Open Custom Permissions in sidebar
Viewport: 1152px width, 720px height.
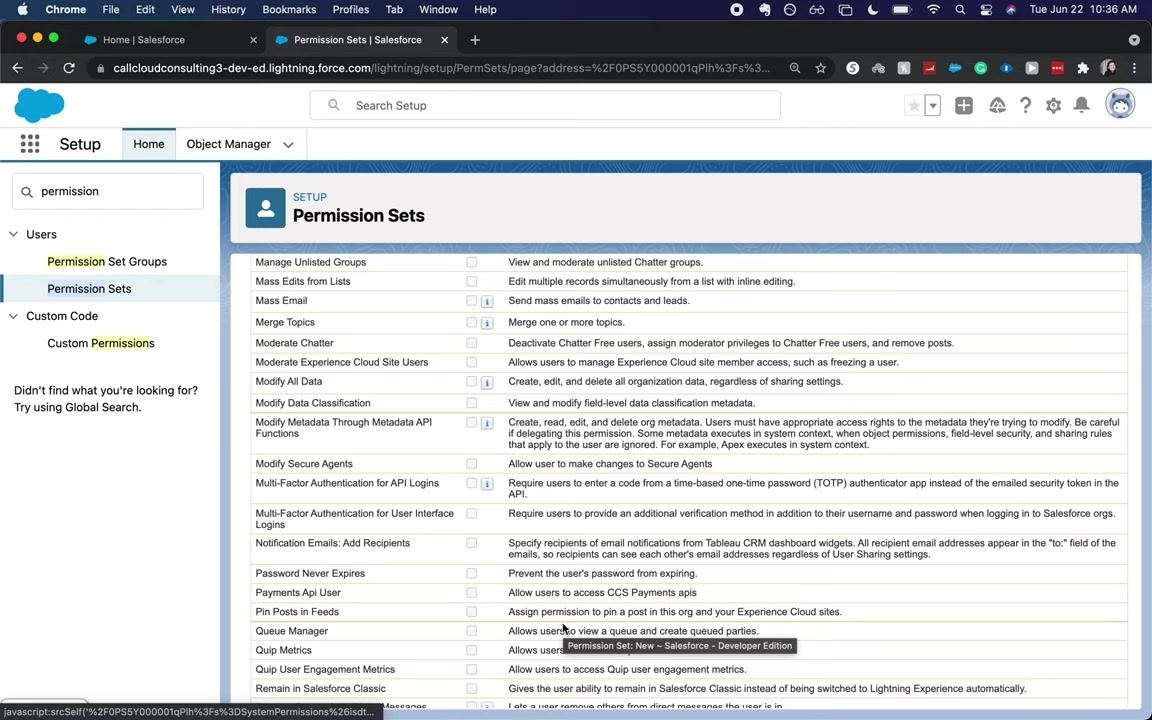(x=101, y=343)
